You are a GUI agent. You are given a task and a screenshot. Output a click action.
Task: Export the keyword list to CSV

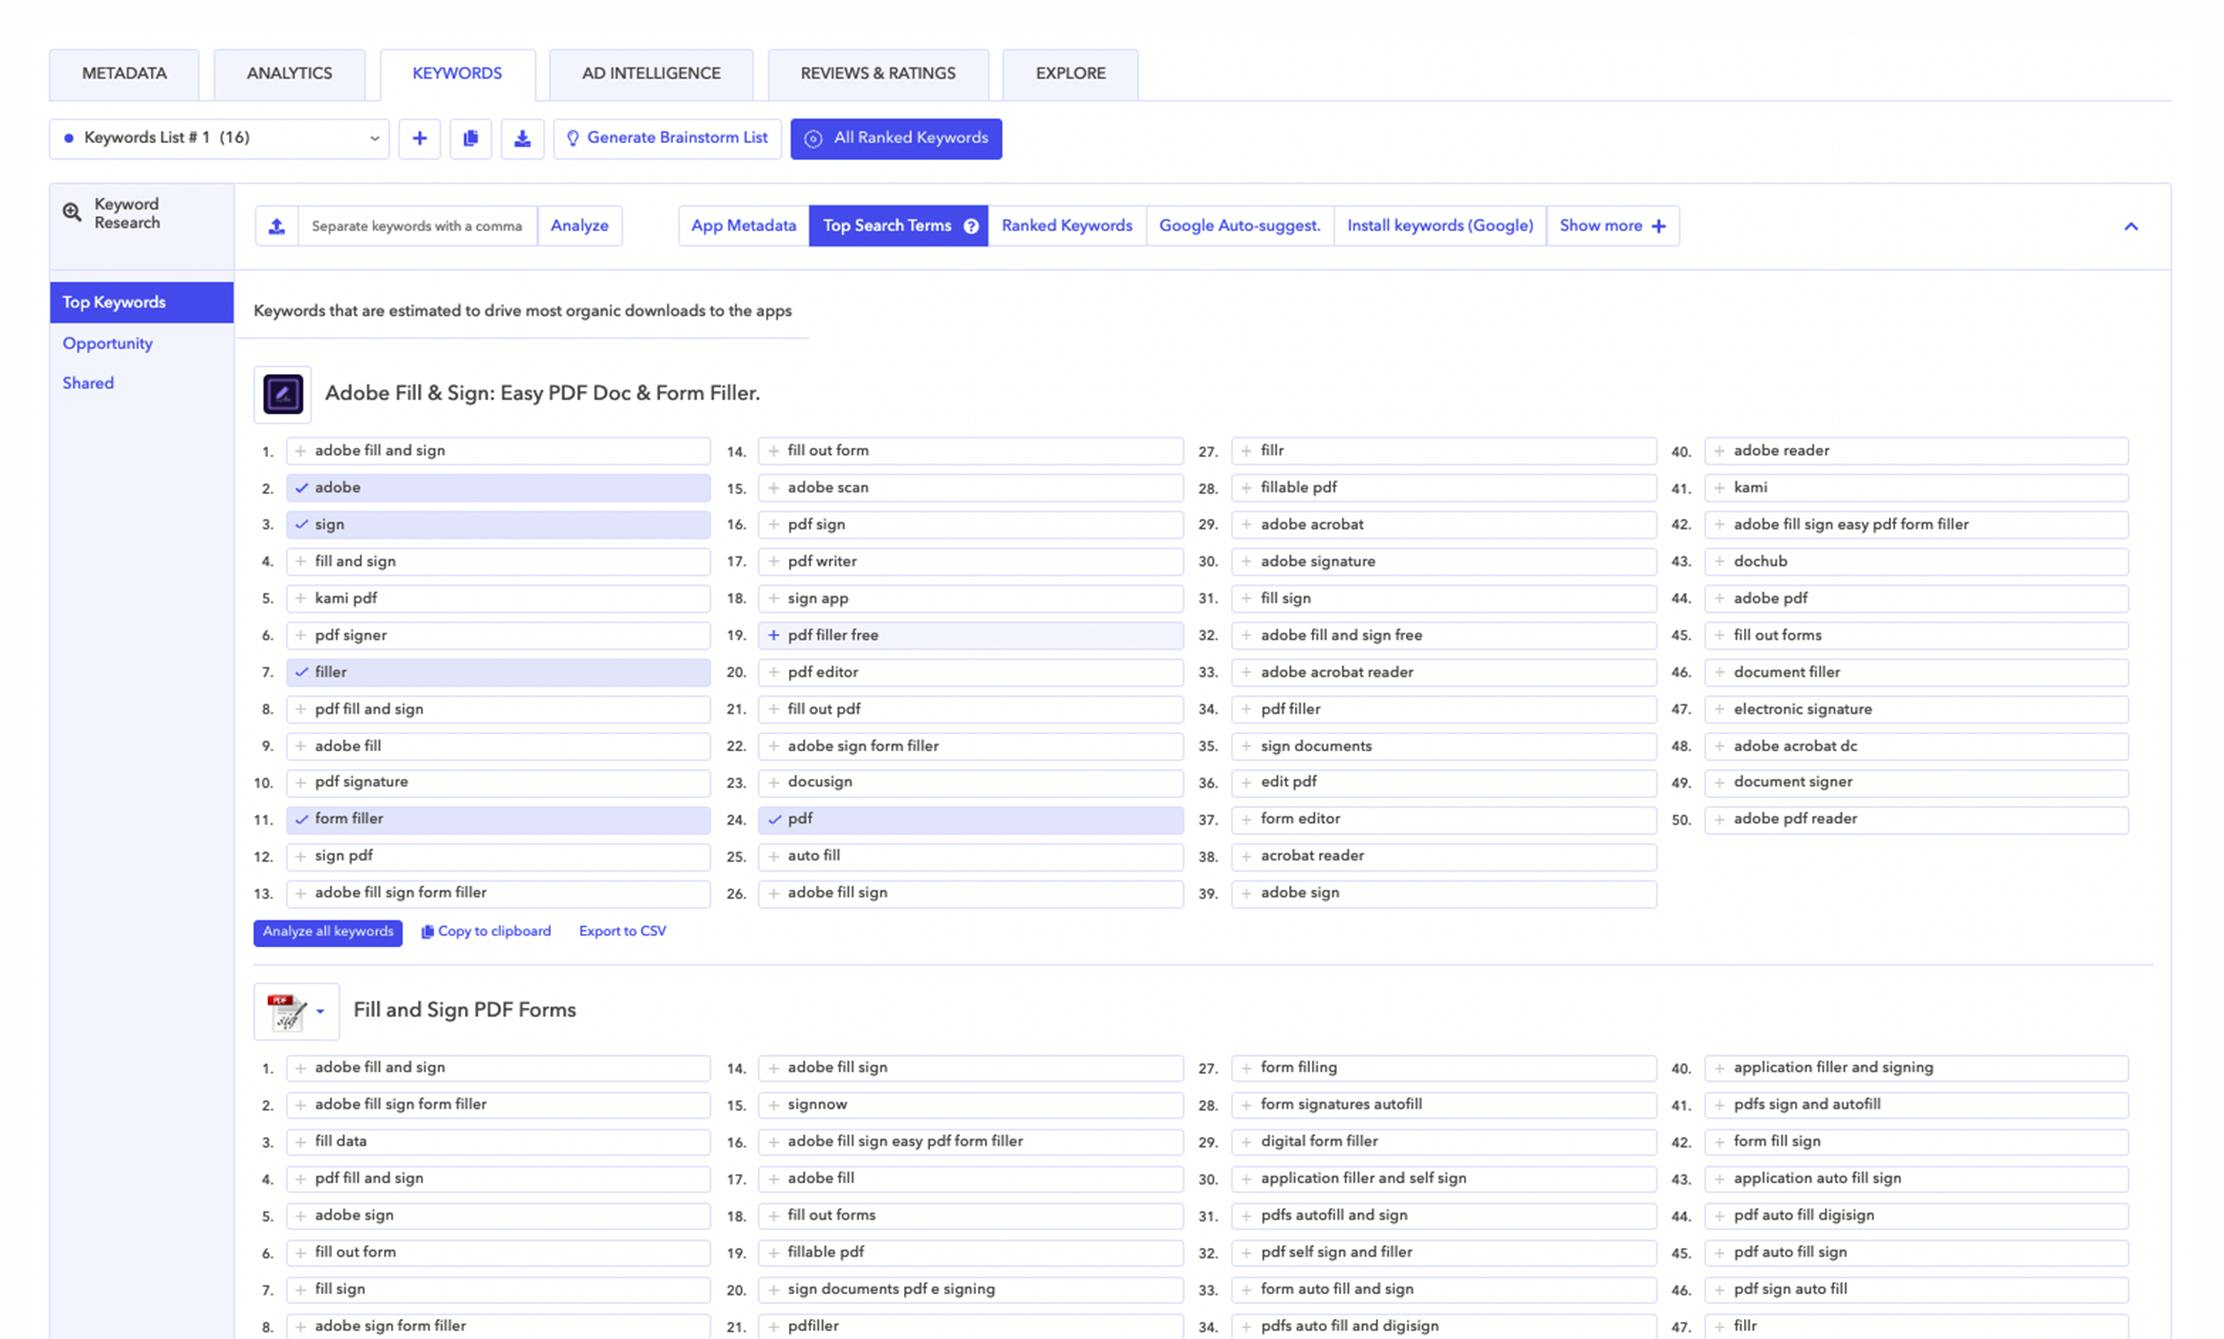(622, 931)
